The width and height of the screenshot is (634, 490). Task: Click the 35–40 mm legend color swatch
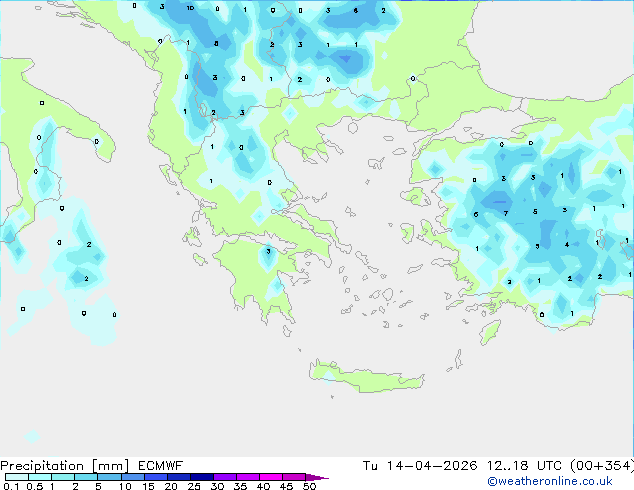(247, 477)
